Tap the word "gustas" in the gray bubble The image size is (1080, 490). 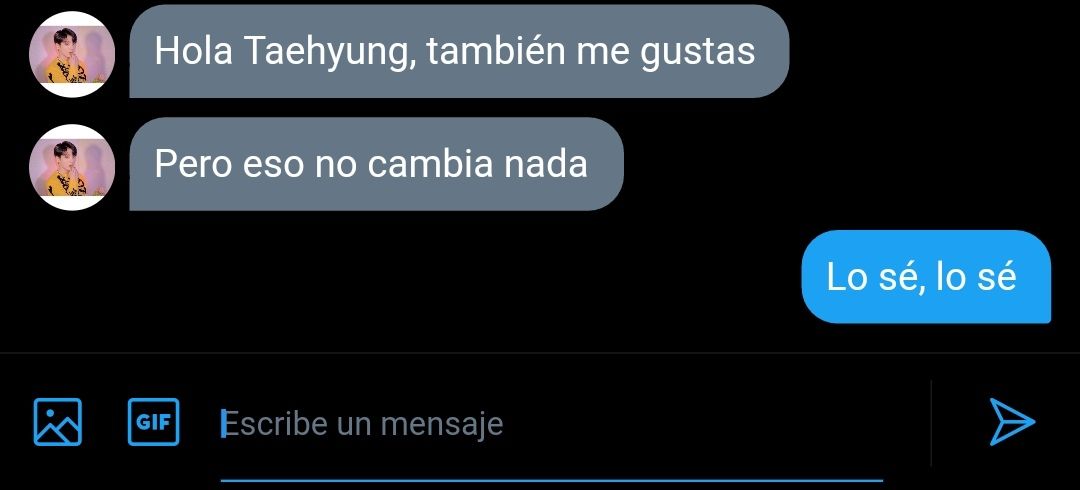click(x=697, y=53)
